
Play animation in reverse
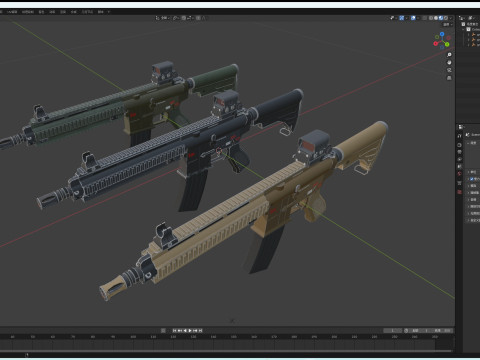click(185, 330)
